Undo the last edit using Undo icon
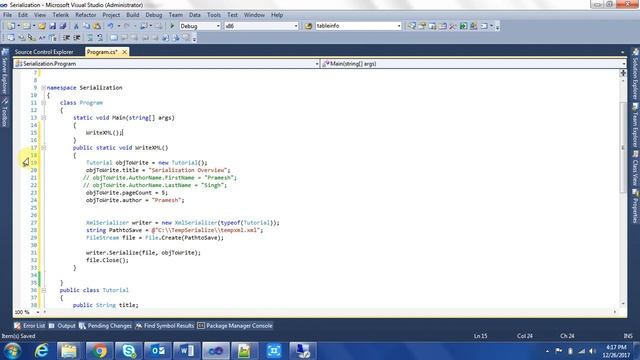 [110, 26]
